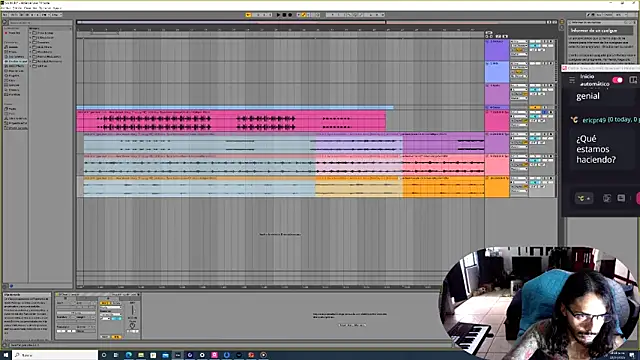The image size is (640, 360).
Task: Click the Windows taskbar search box
Action: coord(55,355)
